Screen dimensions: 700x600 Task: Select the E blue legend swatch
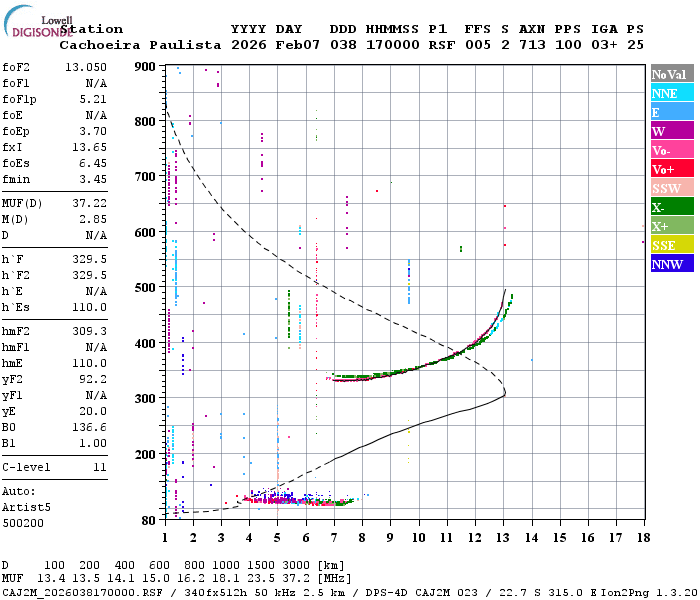pos(672,112)
